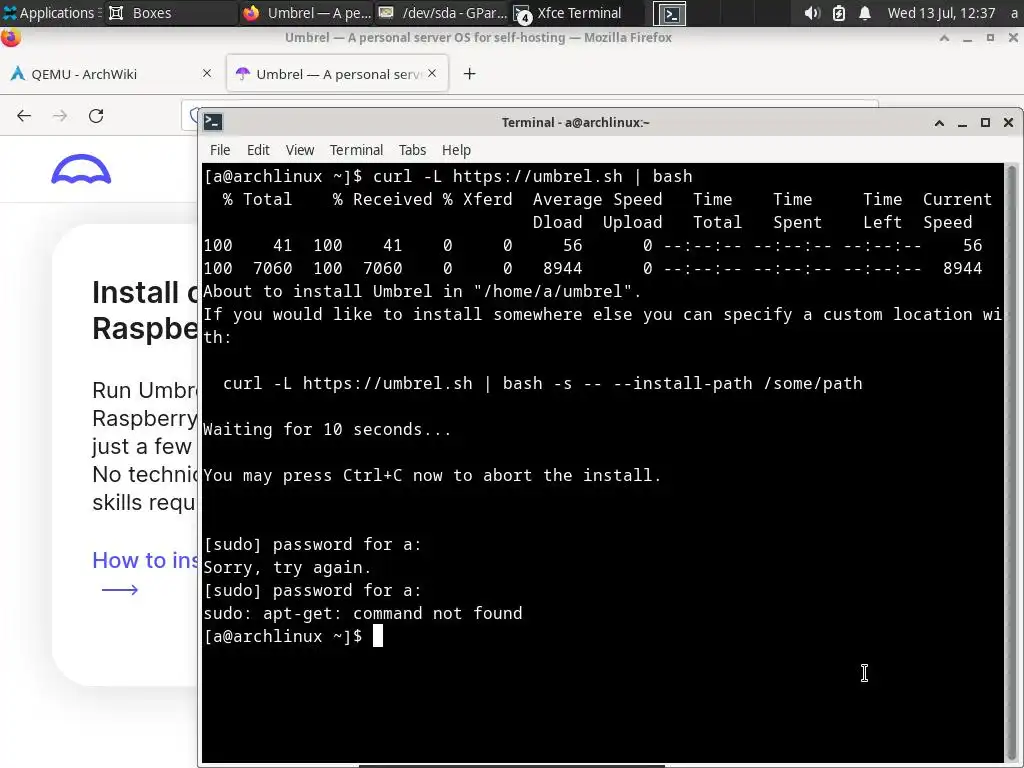1024x768 pixels.
Task: Click the 'Sorry, try again.' line in Terminal
Action: [287, 568]
